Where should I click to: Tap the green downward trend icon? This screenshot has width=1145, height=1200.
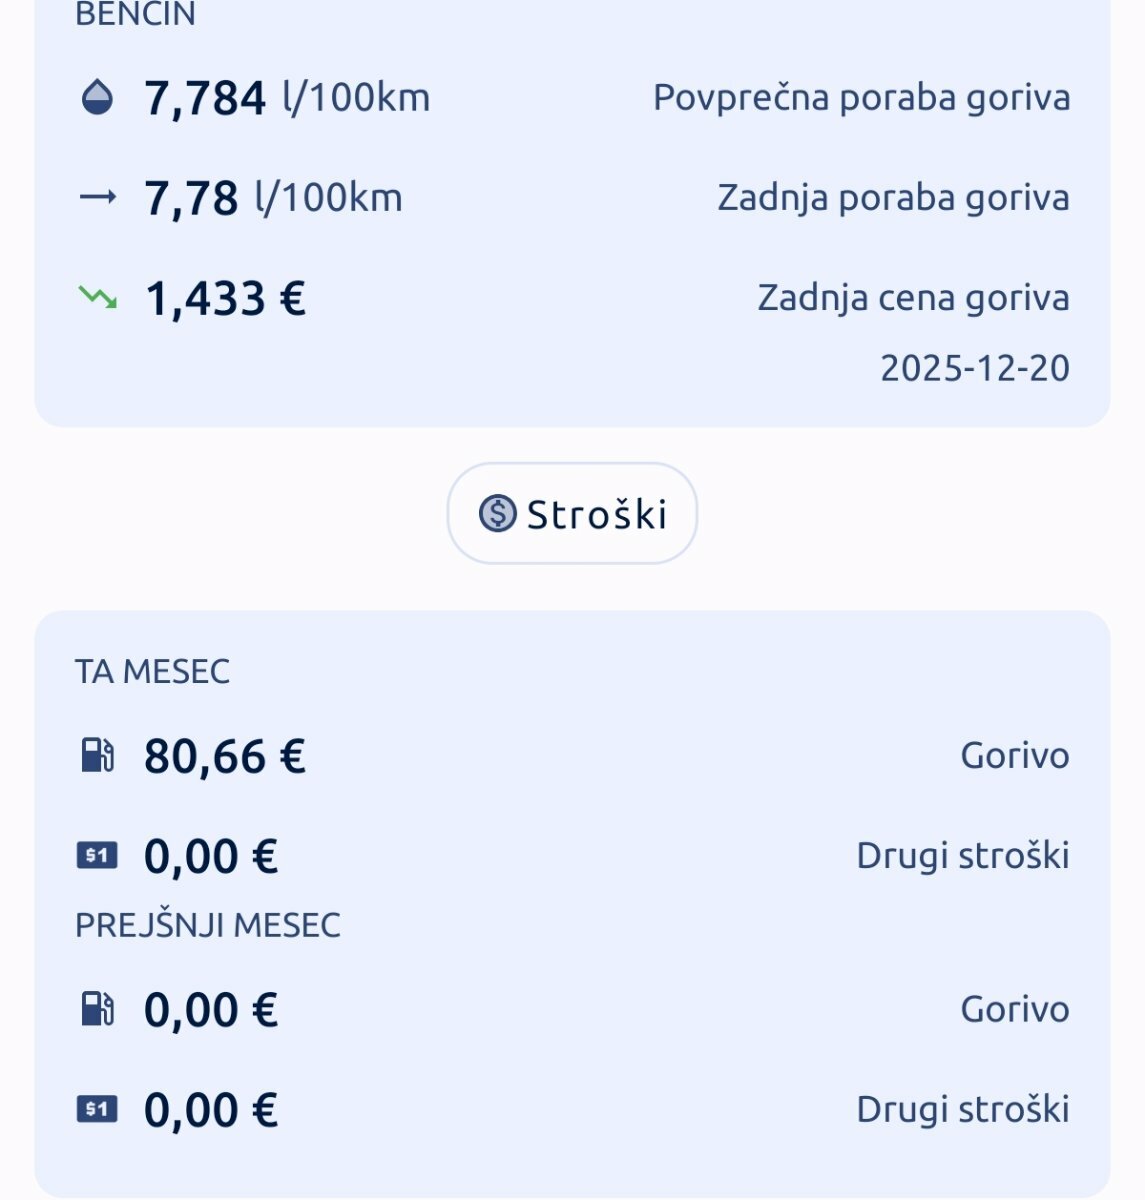click(x=97, y=297)
